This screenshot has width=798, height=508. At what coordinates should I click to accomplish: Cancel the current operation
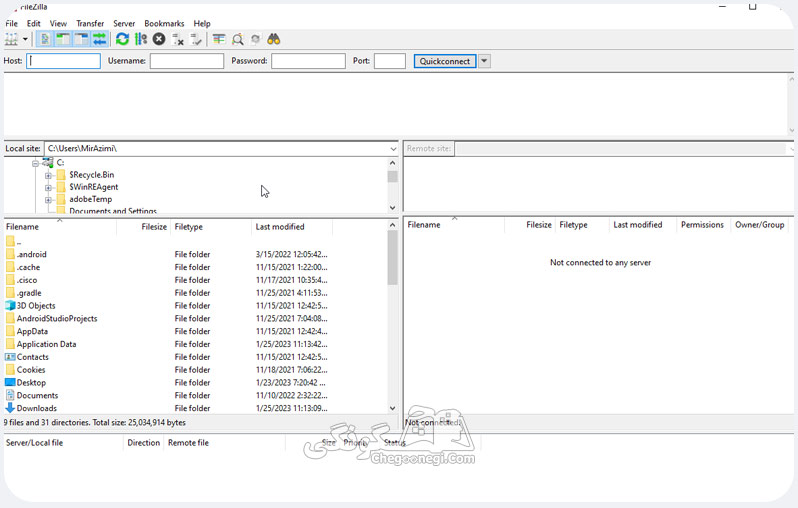pyautogui.click(x=159, y=39)
